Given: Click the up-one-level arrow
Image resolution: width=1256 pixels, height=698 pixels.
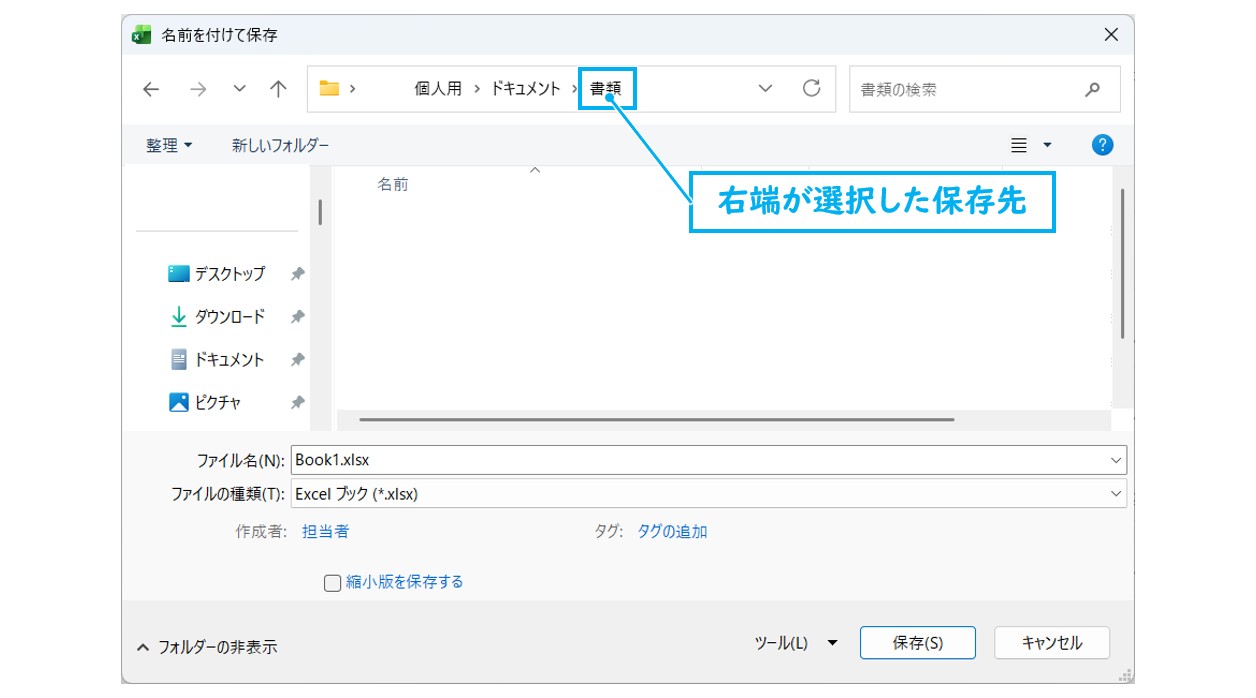Looking at the screenshot, I should [x=277, y=89].
